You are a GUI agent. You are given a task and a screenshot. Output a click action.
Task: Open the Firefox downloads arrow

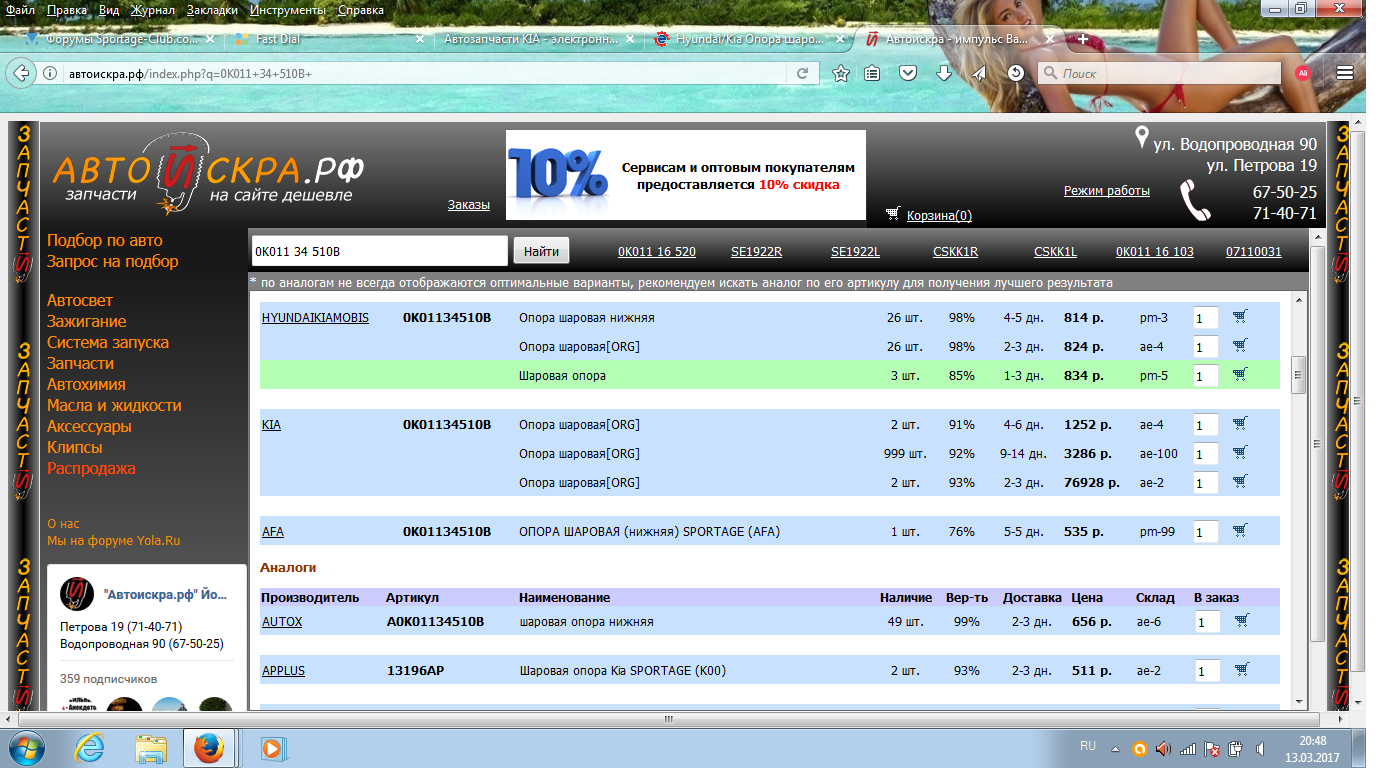[943, 73]
